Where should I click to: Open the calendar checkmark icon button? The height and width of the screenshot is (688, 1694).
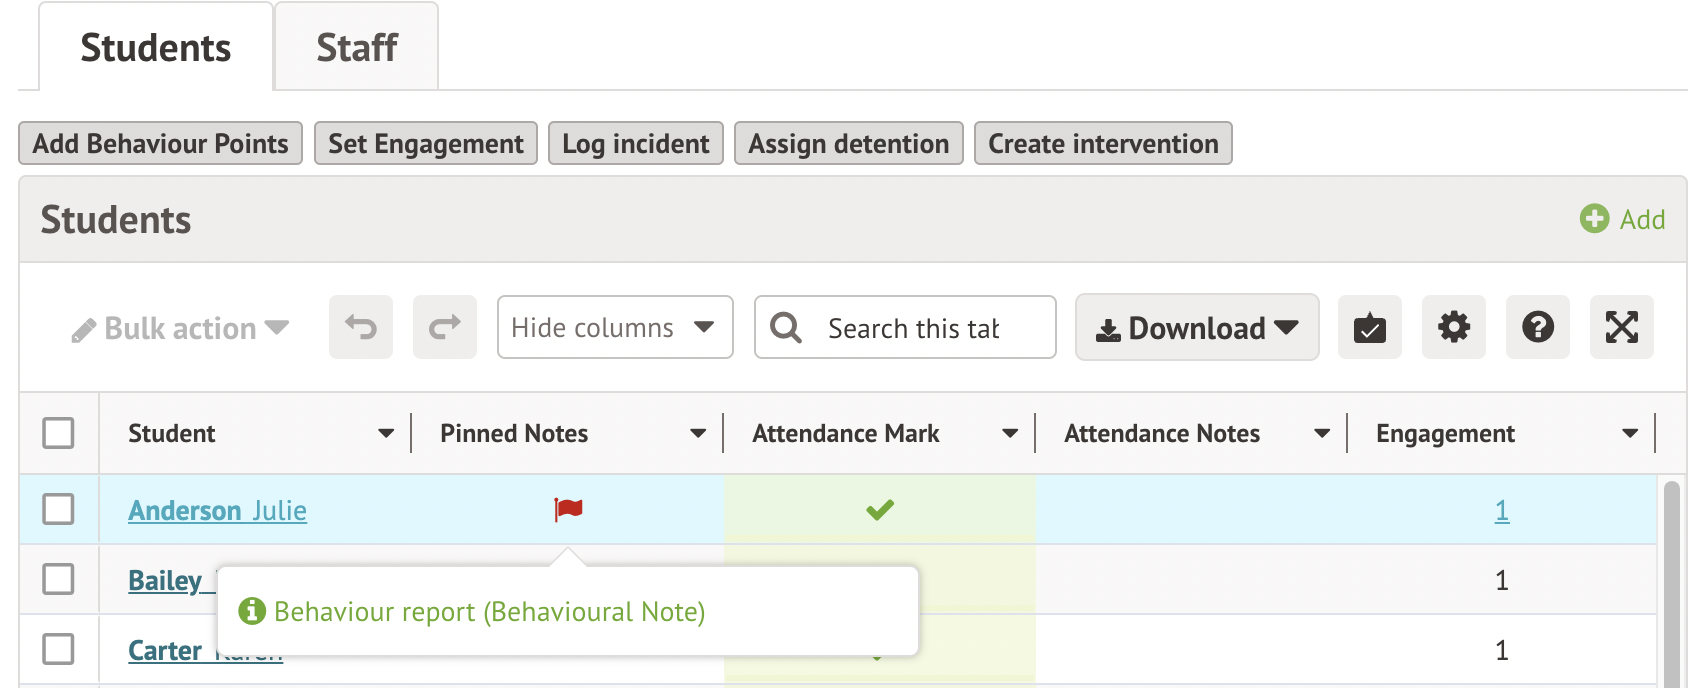click(1369, 327)
